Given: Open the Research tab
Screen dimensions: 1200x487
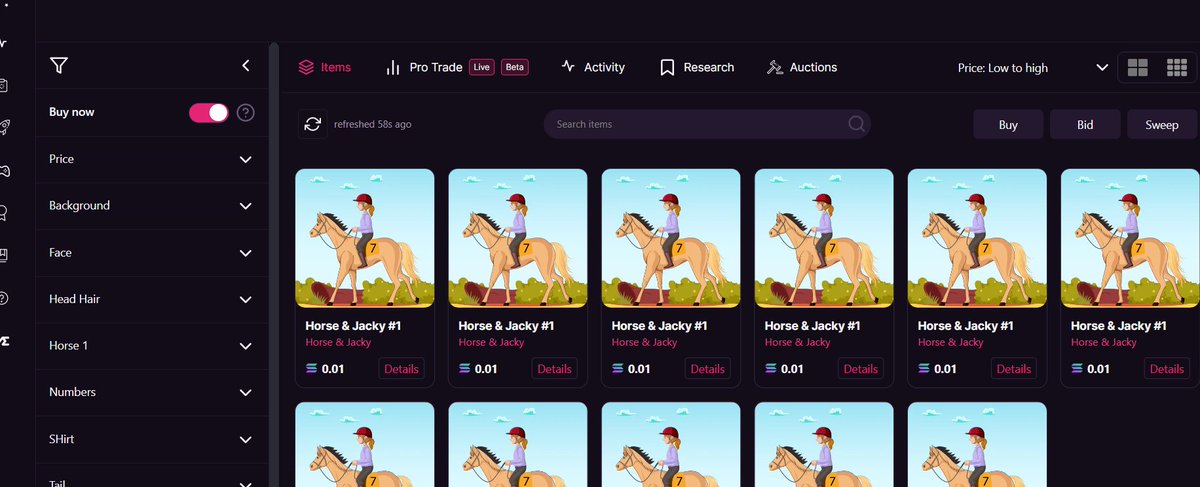Looking at the screenshot, I should [697, 67].
